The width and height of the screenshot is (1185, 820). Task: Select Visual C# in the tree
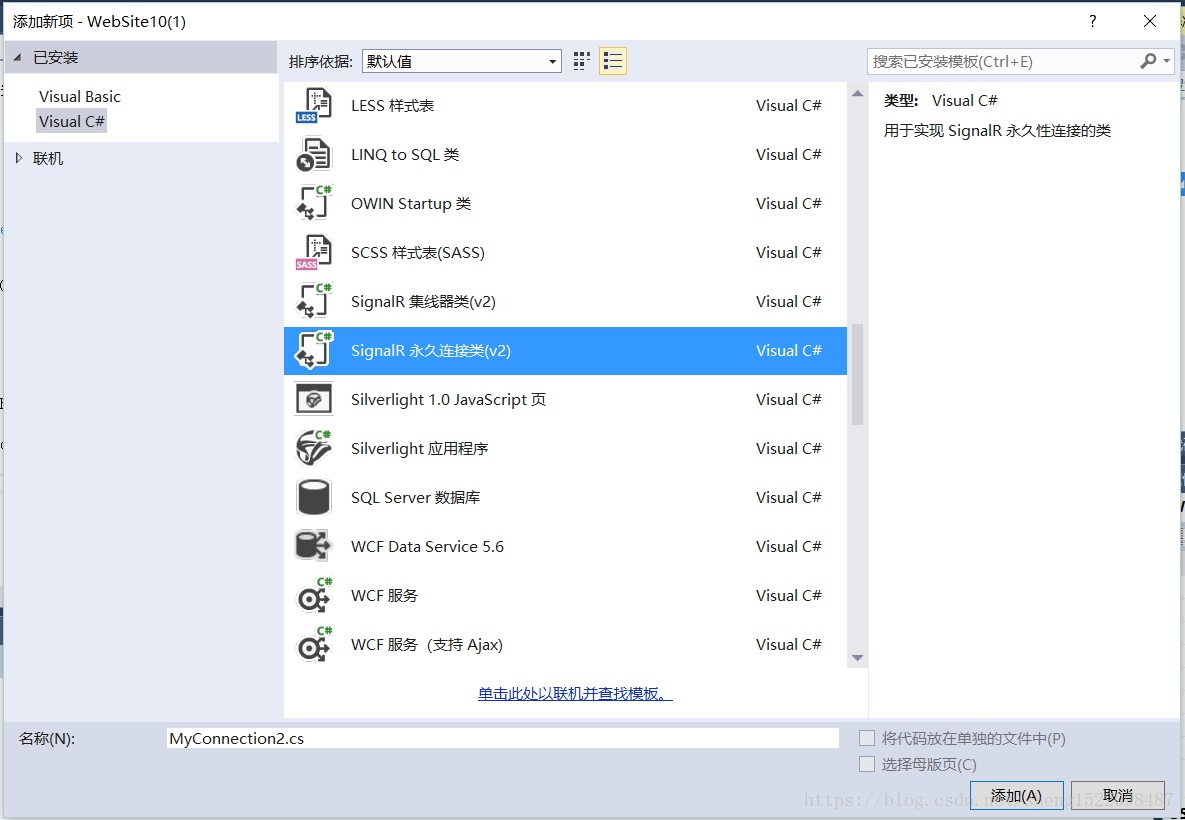[x=72, y=121]
